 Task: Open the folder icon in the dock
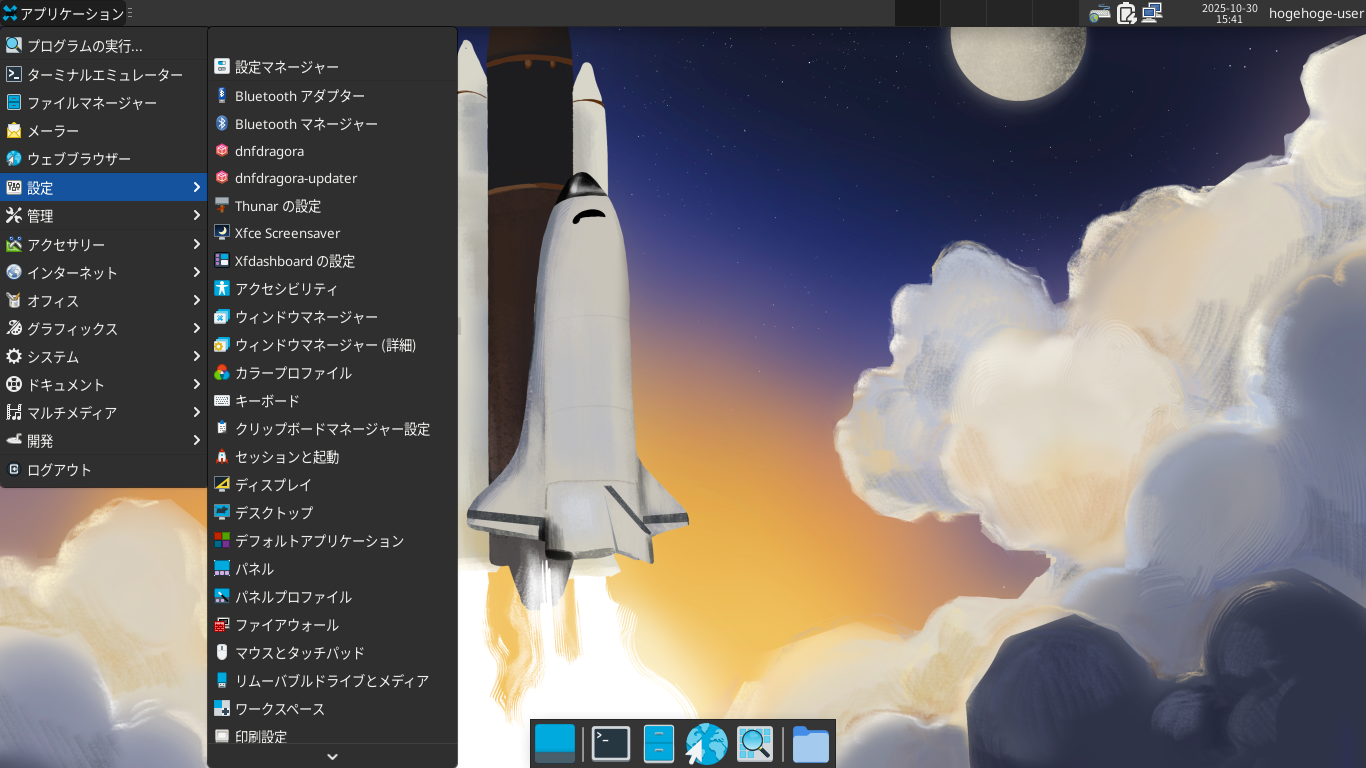pyautogui.click(x=811, y=744)
